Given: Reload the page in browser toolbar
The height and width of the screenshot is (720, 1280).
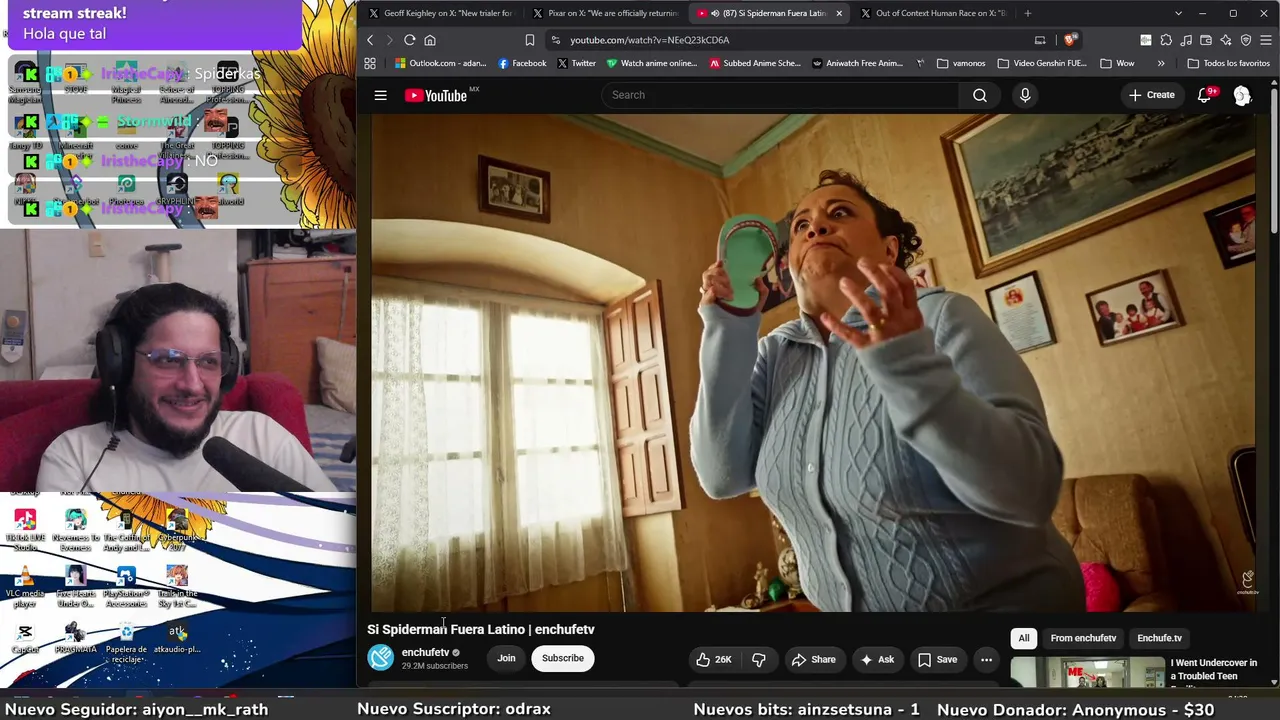Looking at the screenshot, I should pos(409,40).
